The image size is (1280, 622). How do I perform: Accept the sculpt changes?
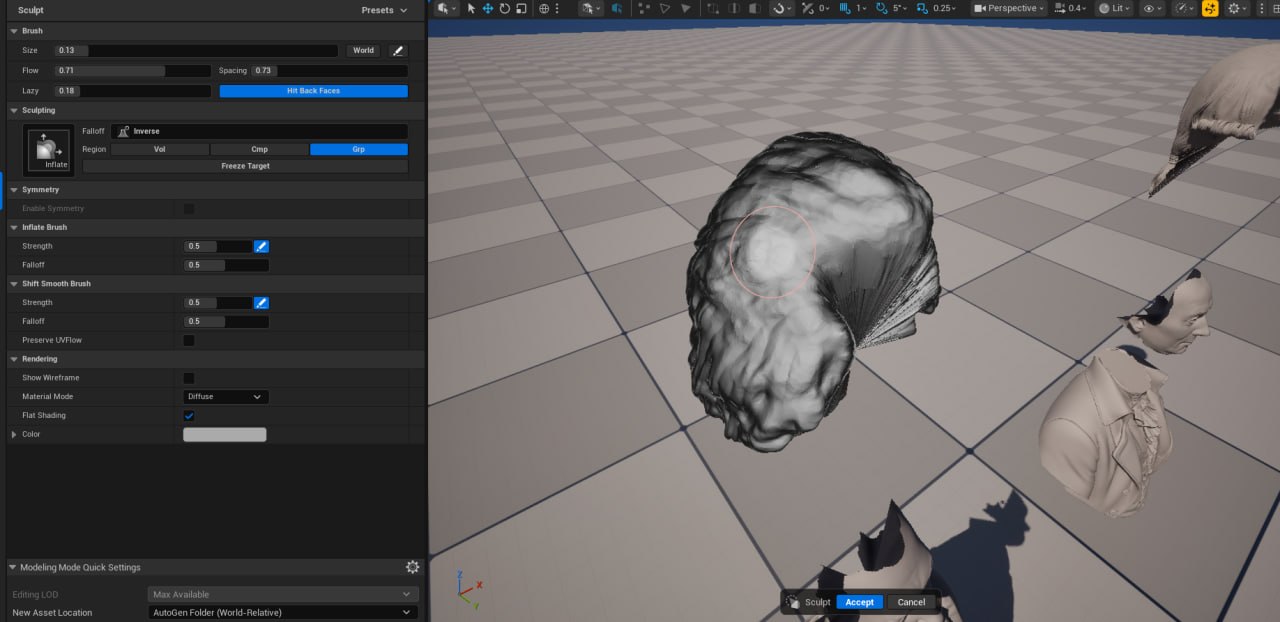[859, 602]
